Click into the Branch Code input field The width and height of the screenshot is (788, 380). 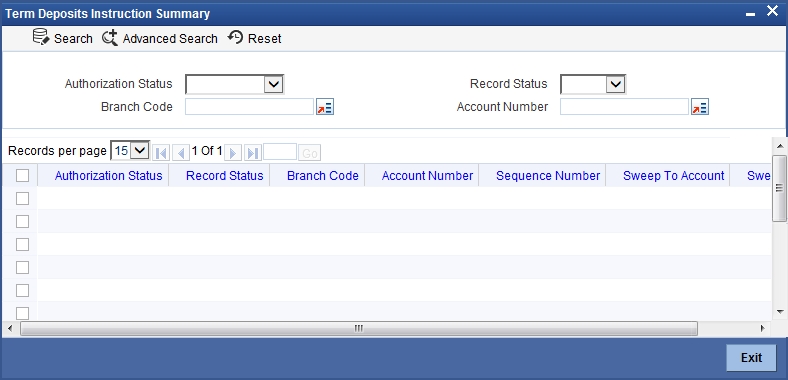point(249,107)
